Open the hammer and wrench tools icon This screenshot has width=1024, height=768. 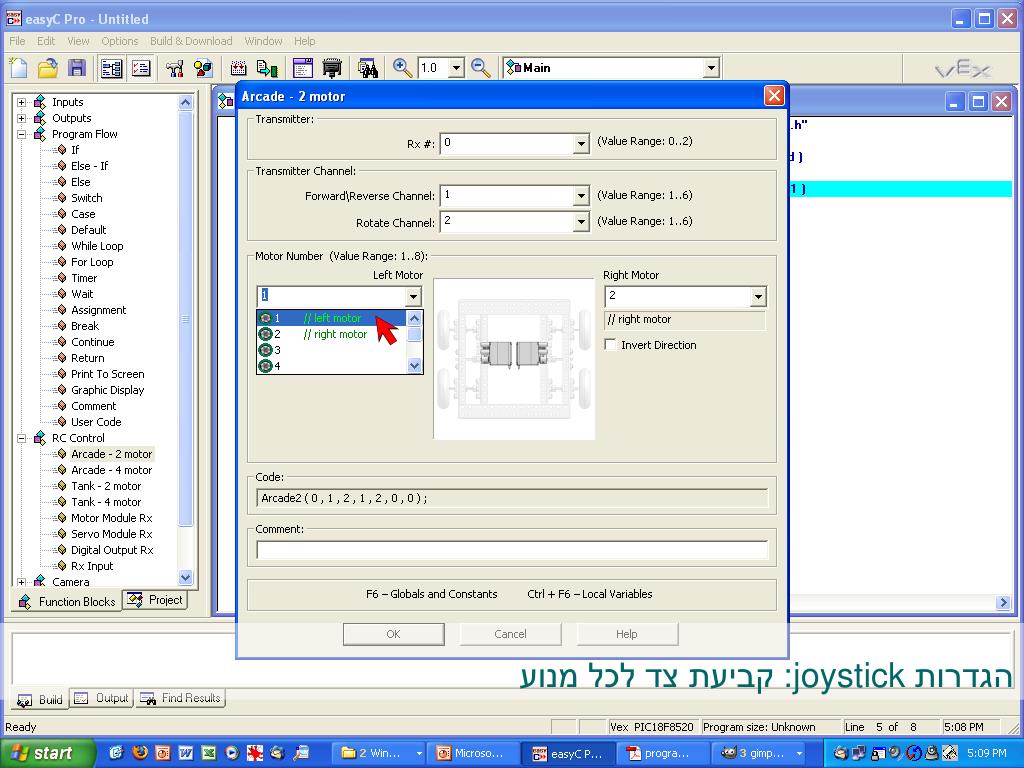click(x=174, y=68)
